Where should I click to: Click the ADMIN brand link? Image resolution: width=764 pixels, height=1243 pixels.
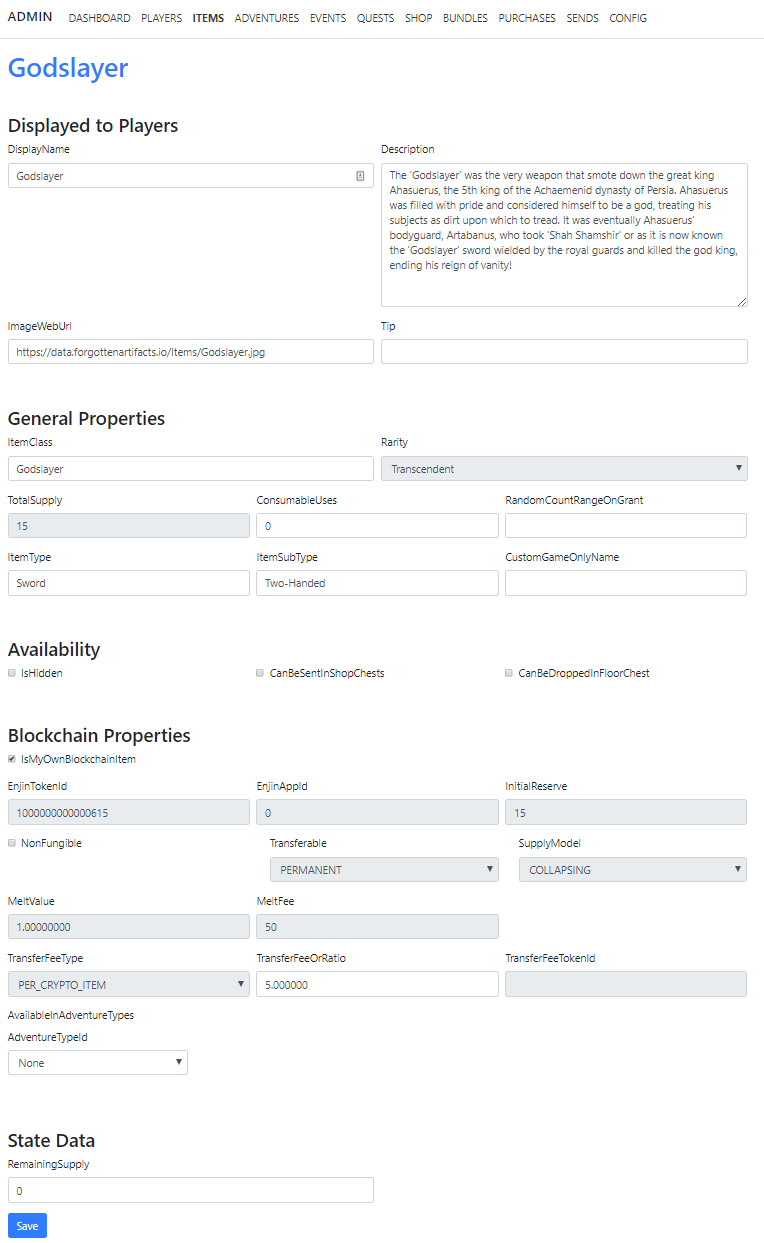point(30,17)
